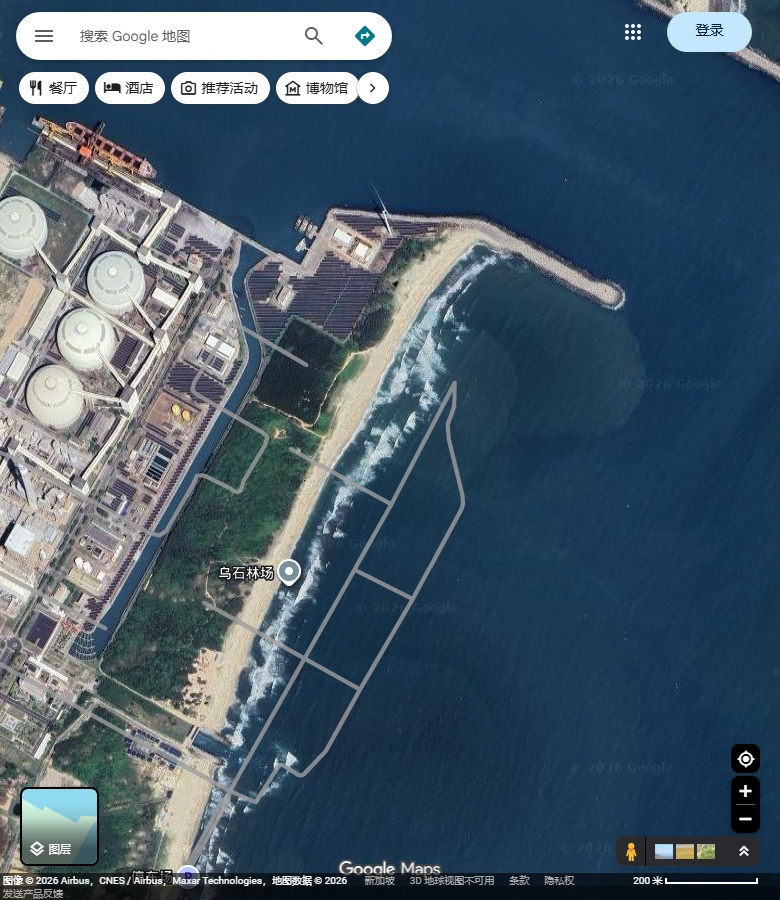The width and height of the screenshot is (780, 900).
Task: Select the 博物馆 museums chip
Action: 317,88
